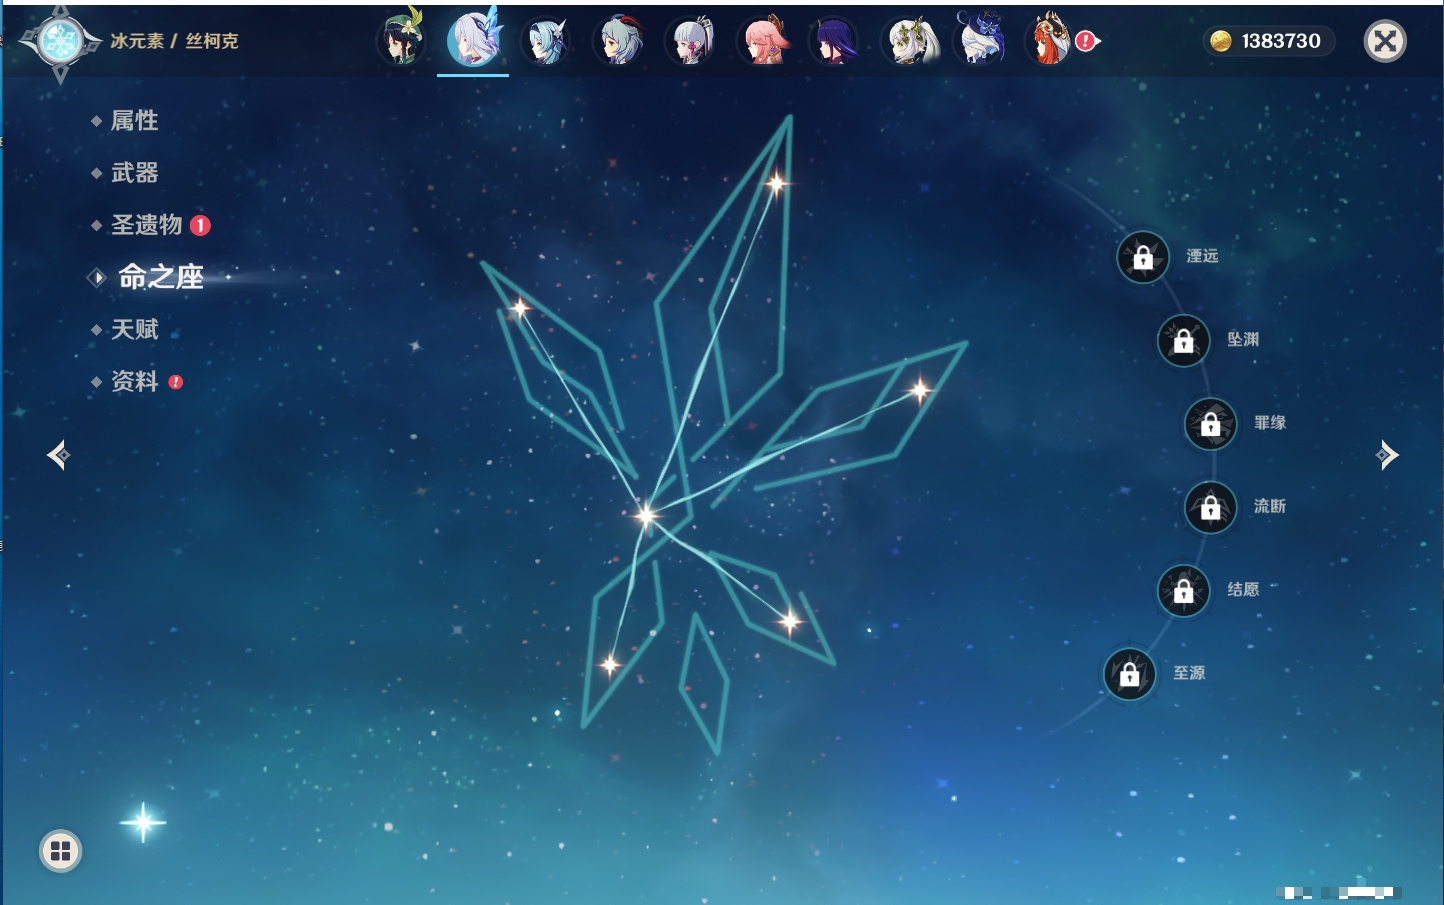Image resolution: width=1444 pixels, height=905 pixels.
Task: Open 圣遗物 artifacts with notification badge
Action: pos(147,225)
